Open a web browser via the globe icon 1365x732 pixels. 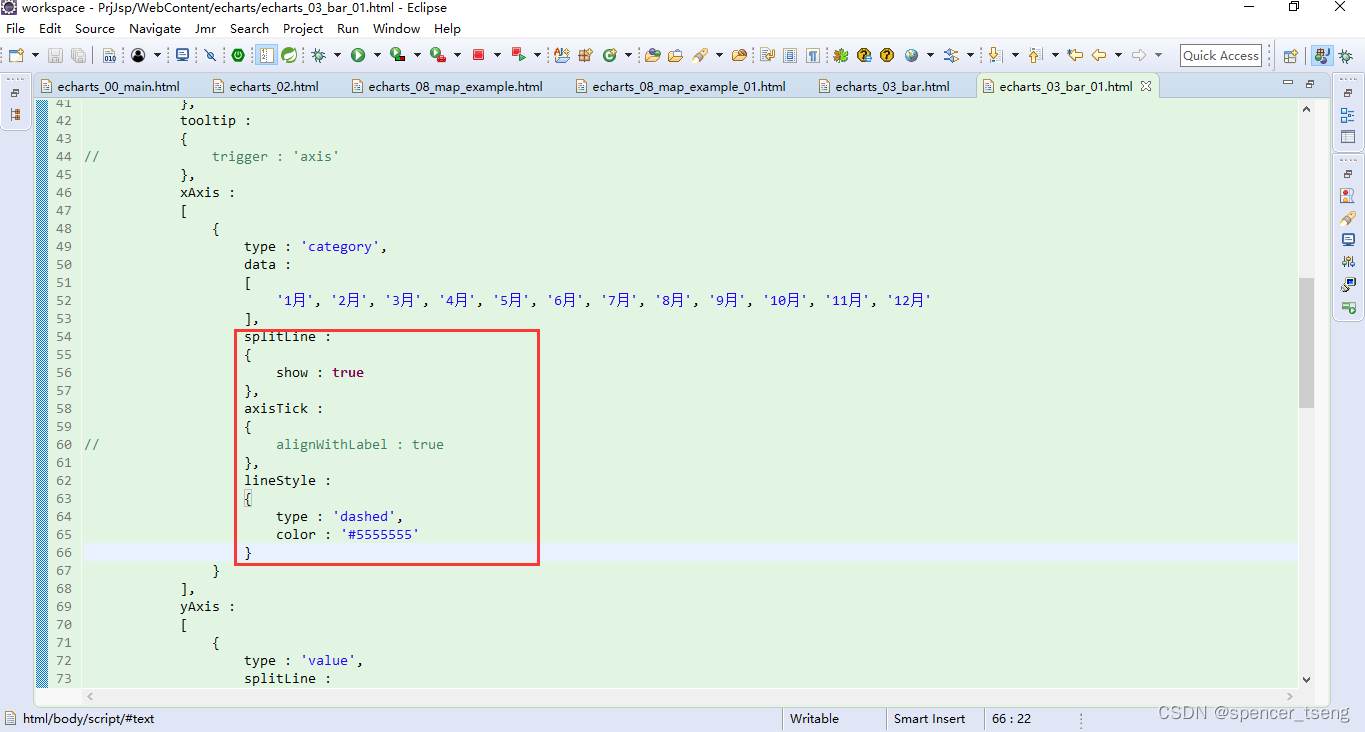click(x=909, y=55)
